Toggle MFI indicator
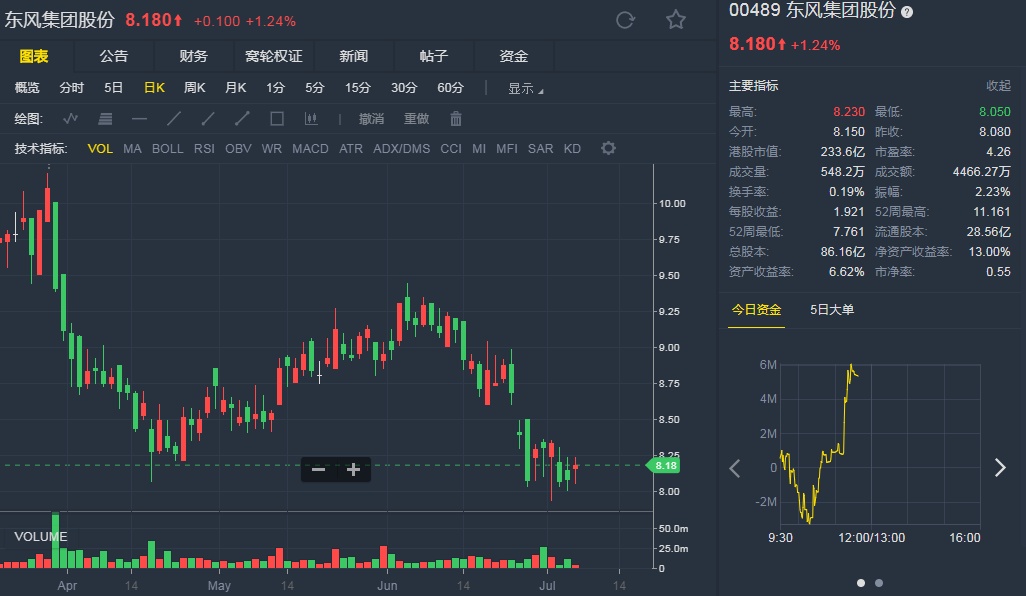The image size is (1026, 596). pyautogui.click(x=506, y=149)
